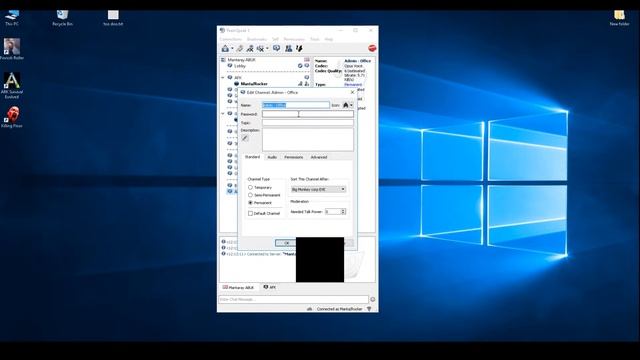Open the connect toolbar dropdown arrow
This screenshot has height=360, width=640.
click(232, 49)
